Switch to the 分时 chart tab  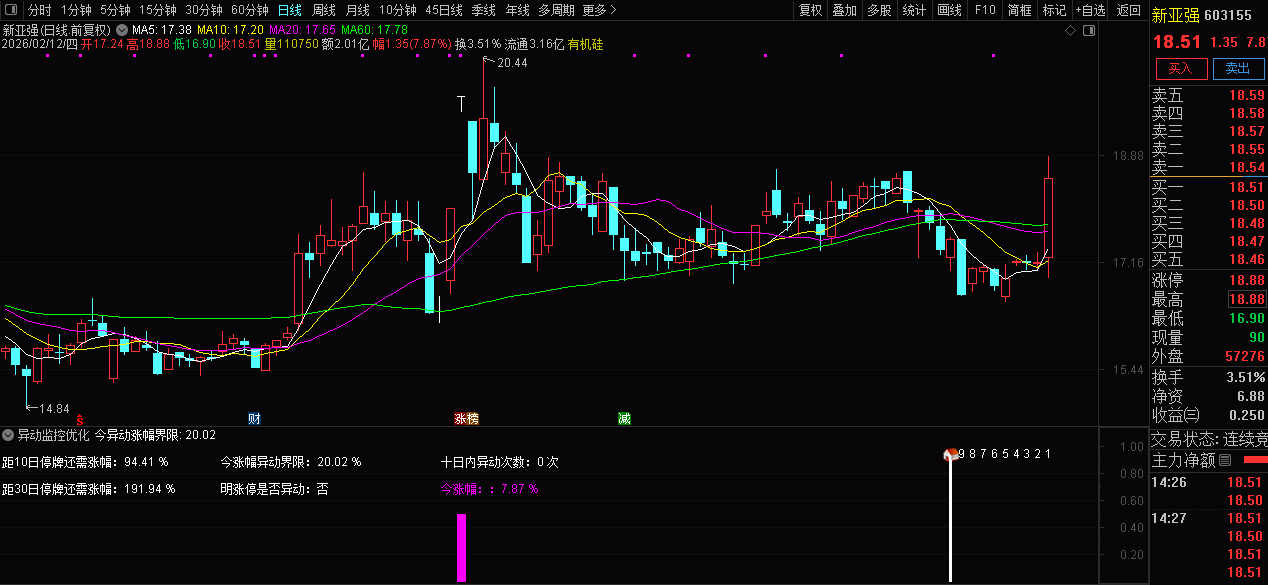coord(39,10)
